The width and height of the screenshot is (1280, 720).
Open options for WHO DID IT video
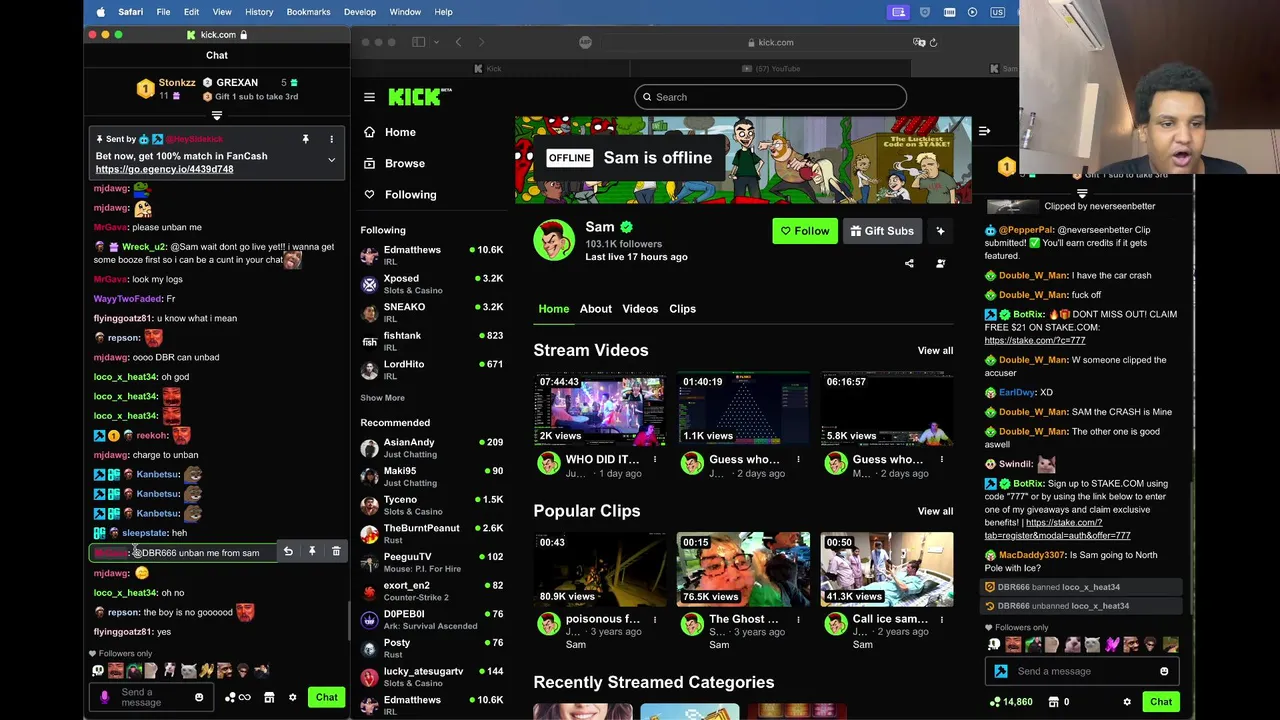pyautogui.click(x=655, y=460)
